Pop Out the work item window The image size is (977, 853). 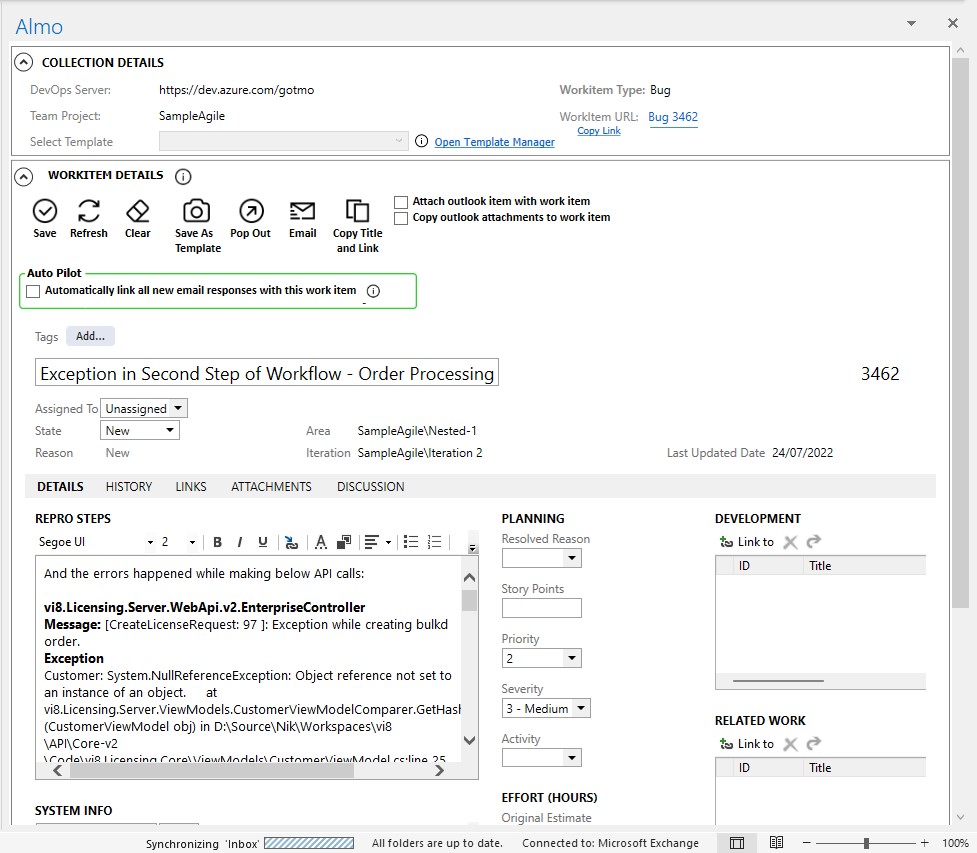(251, 212)
